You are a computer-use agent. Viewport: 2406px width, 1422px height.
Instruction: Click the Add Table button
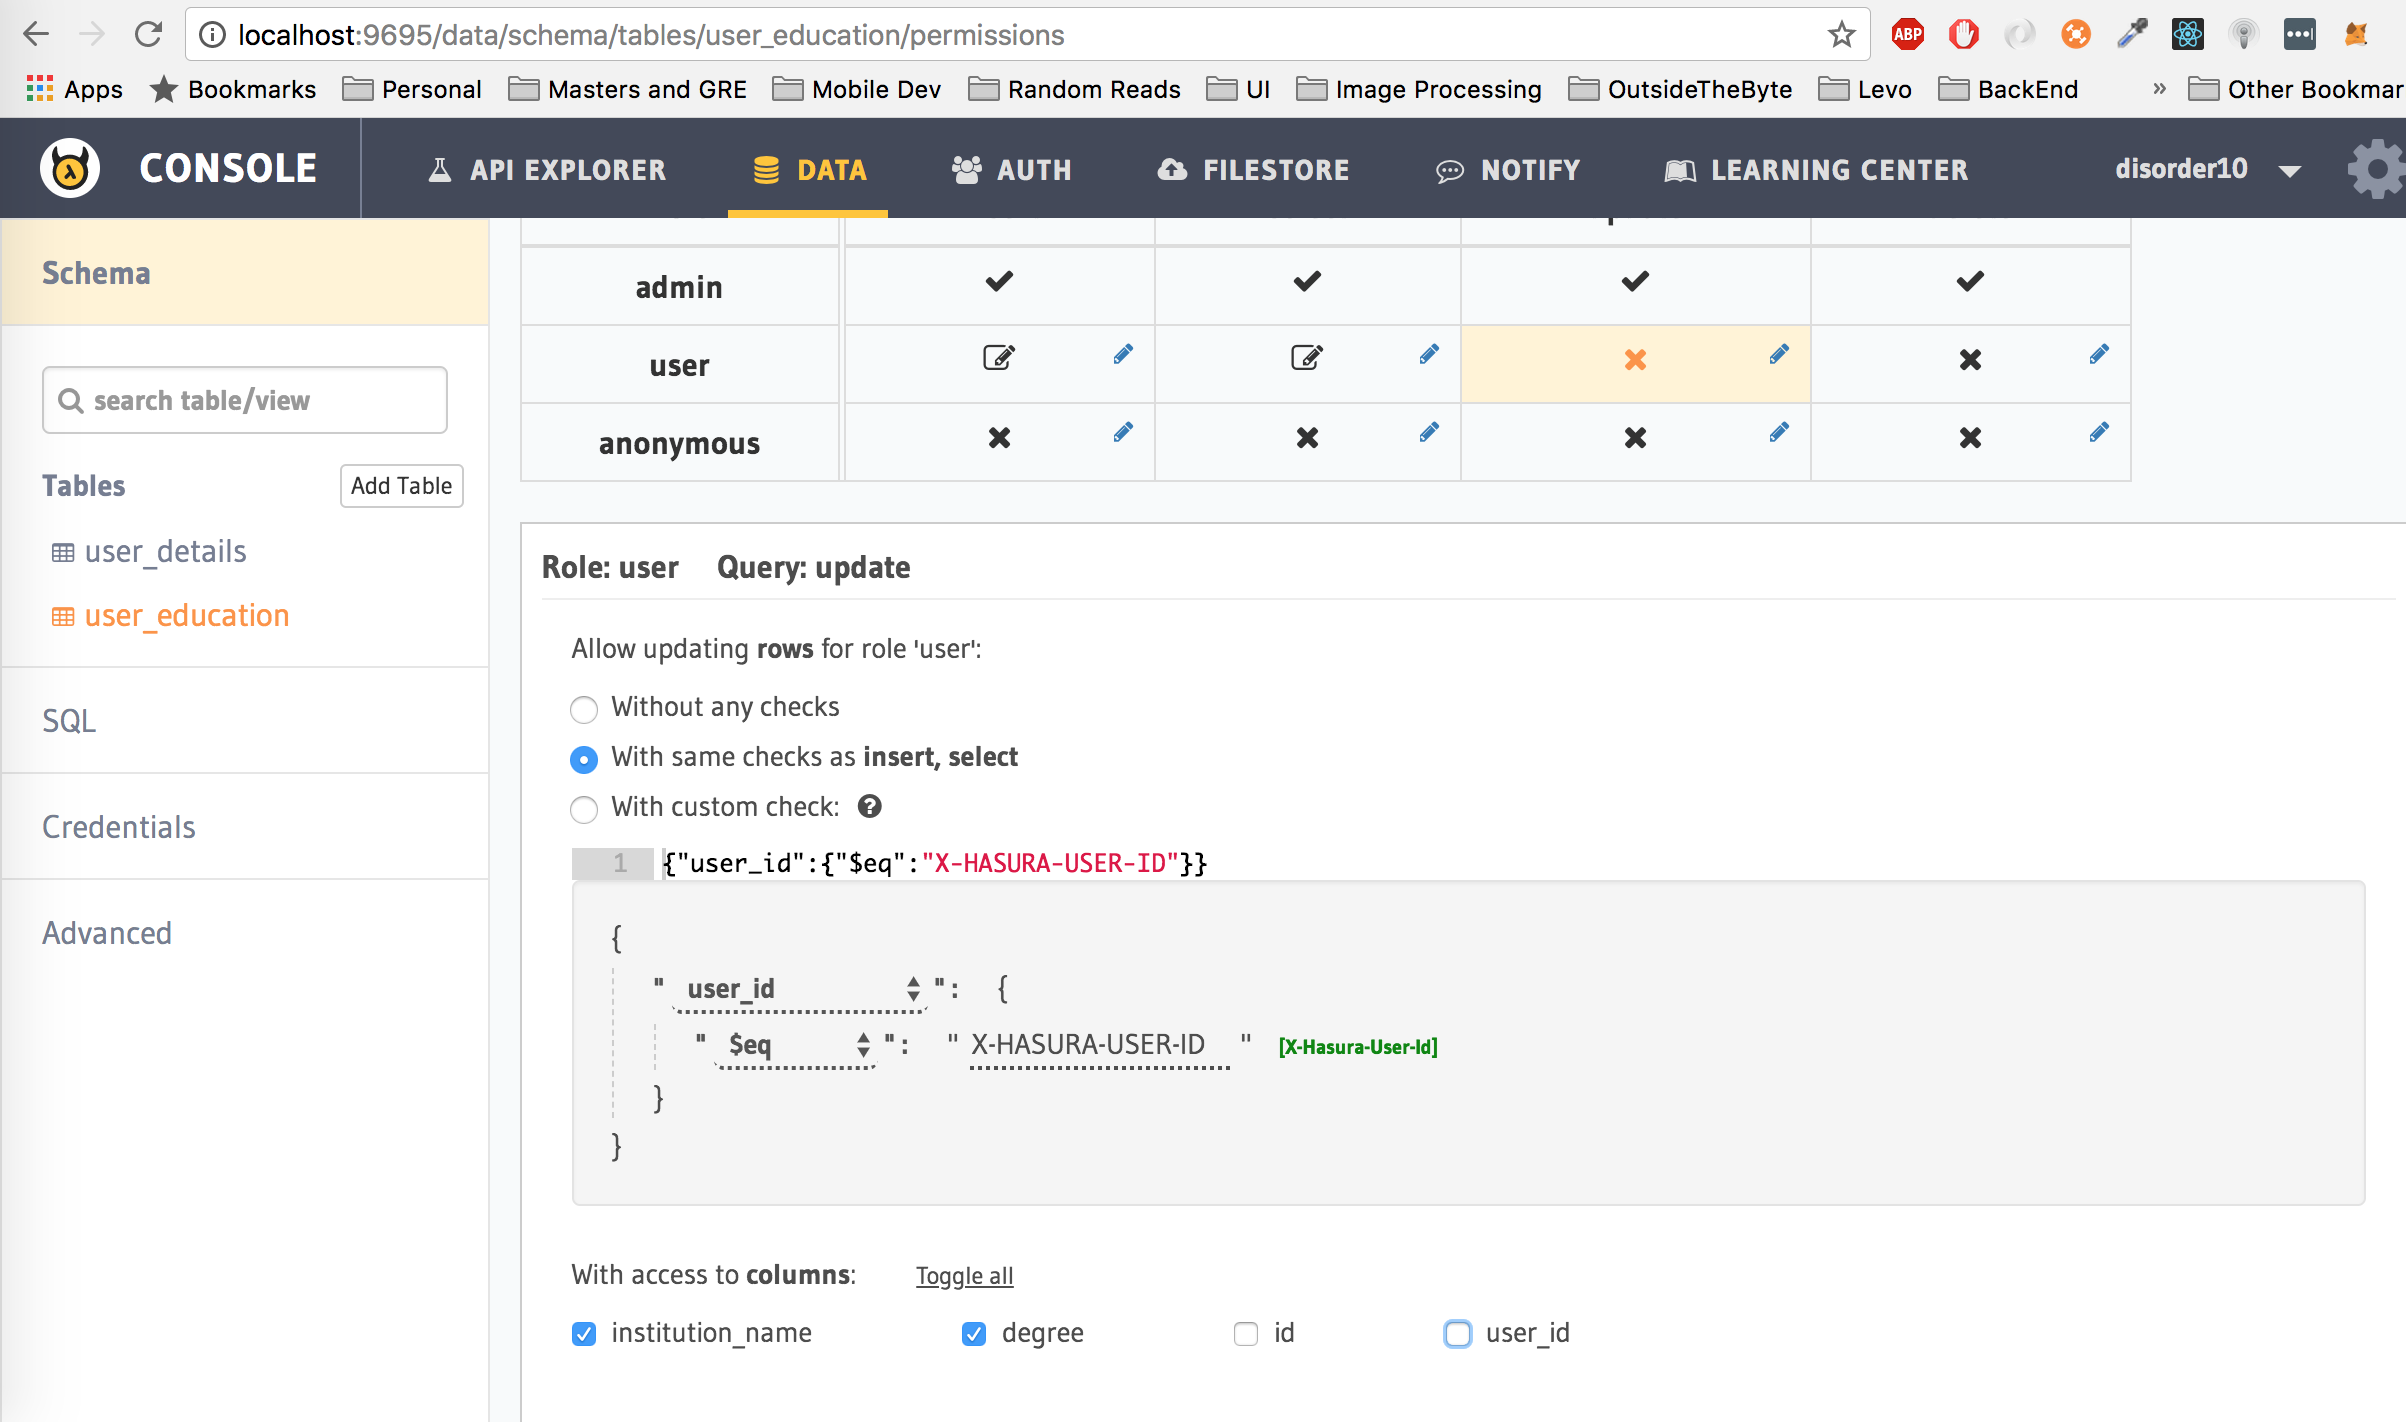401,486
